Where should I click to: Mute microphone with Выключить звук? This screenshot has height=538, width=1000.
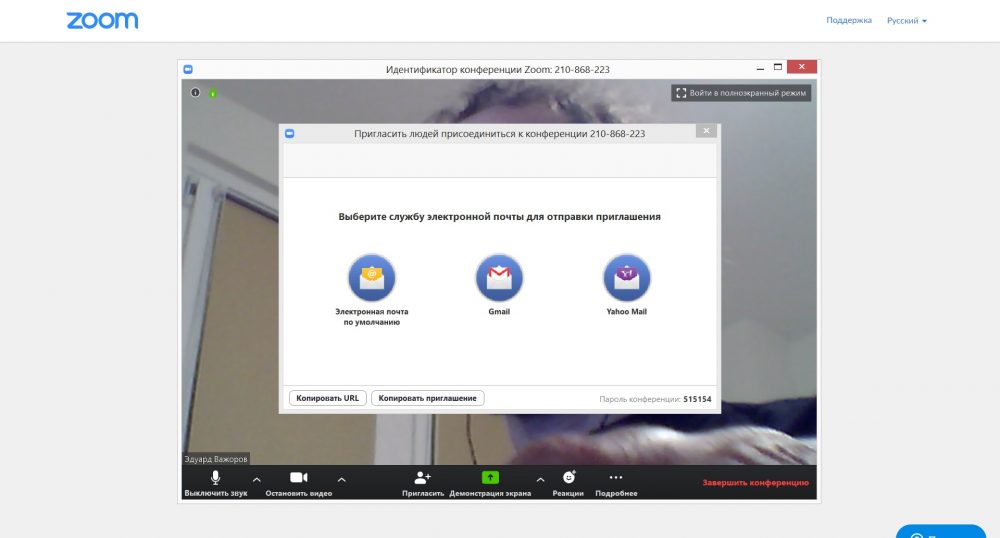(216, 484)
